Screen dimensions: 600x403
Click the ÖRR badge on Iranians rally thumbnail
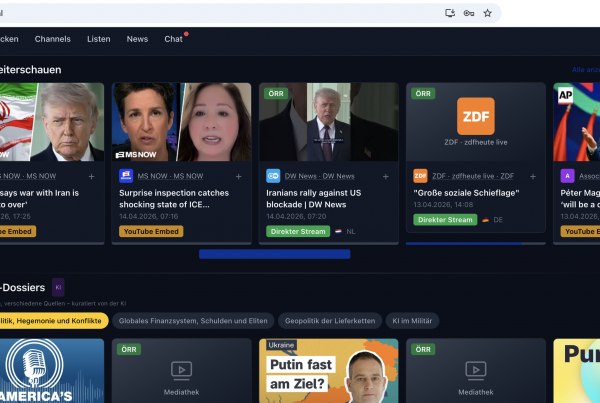[276, 93]
